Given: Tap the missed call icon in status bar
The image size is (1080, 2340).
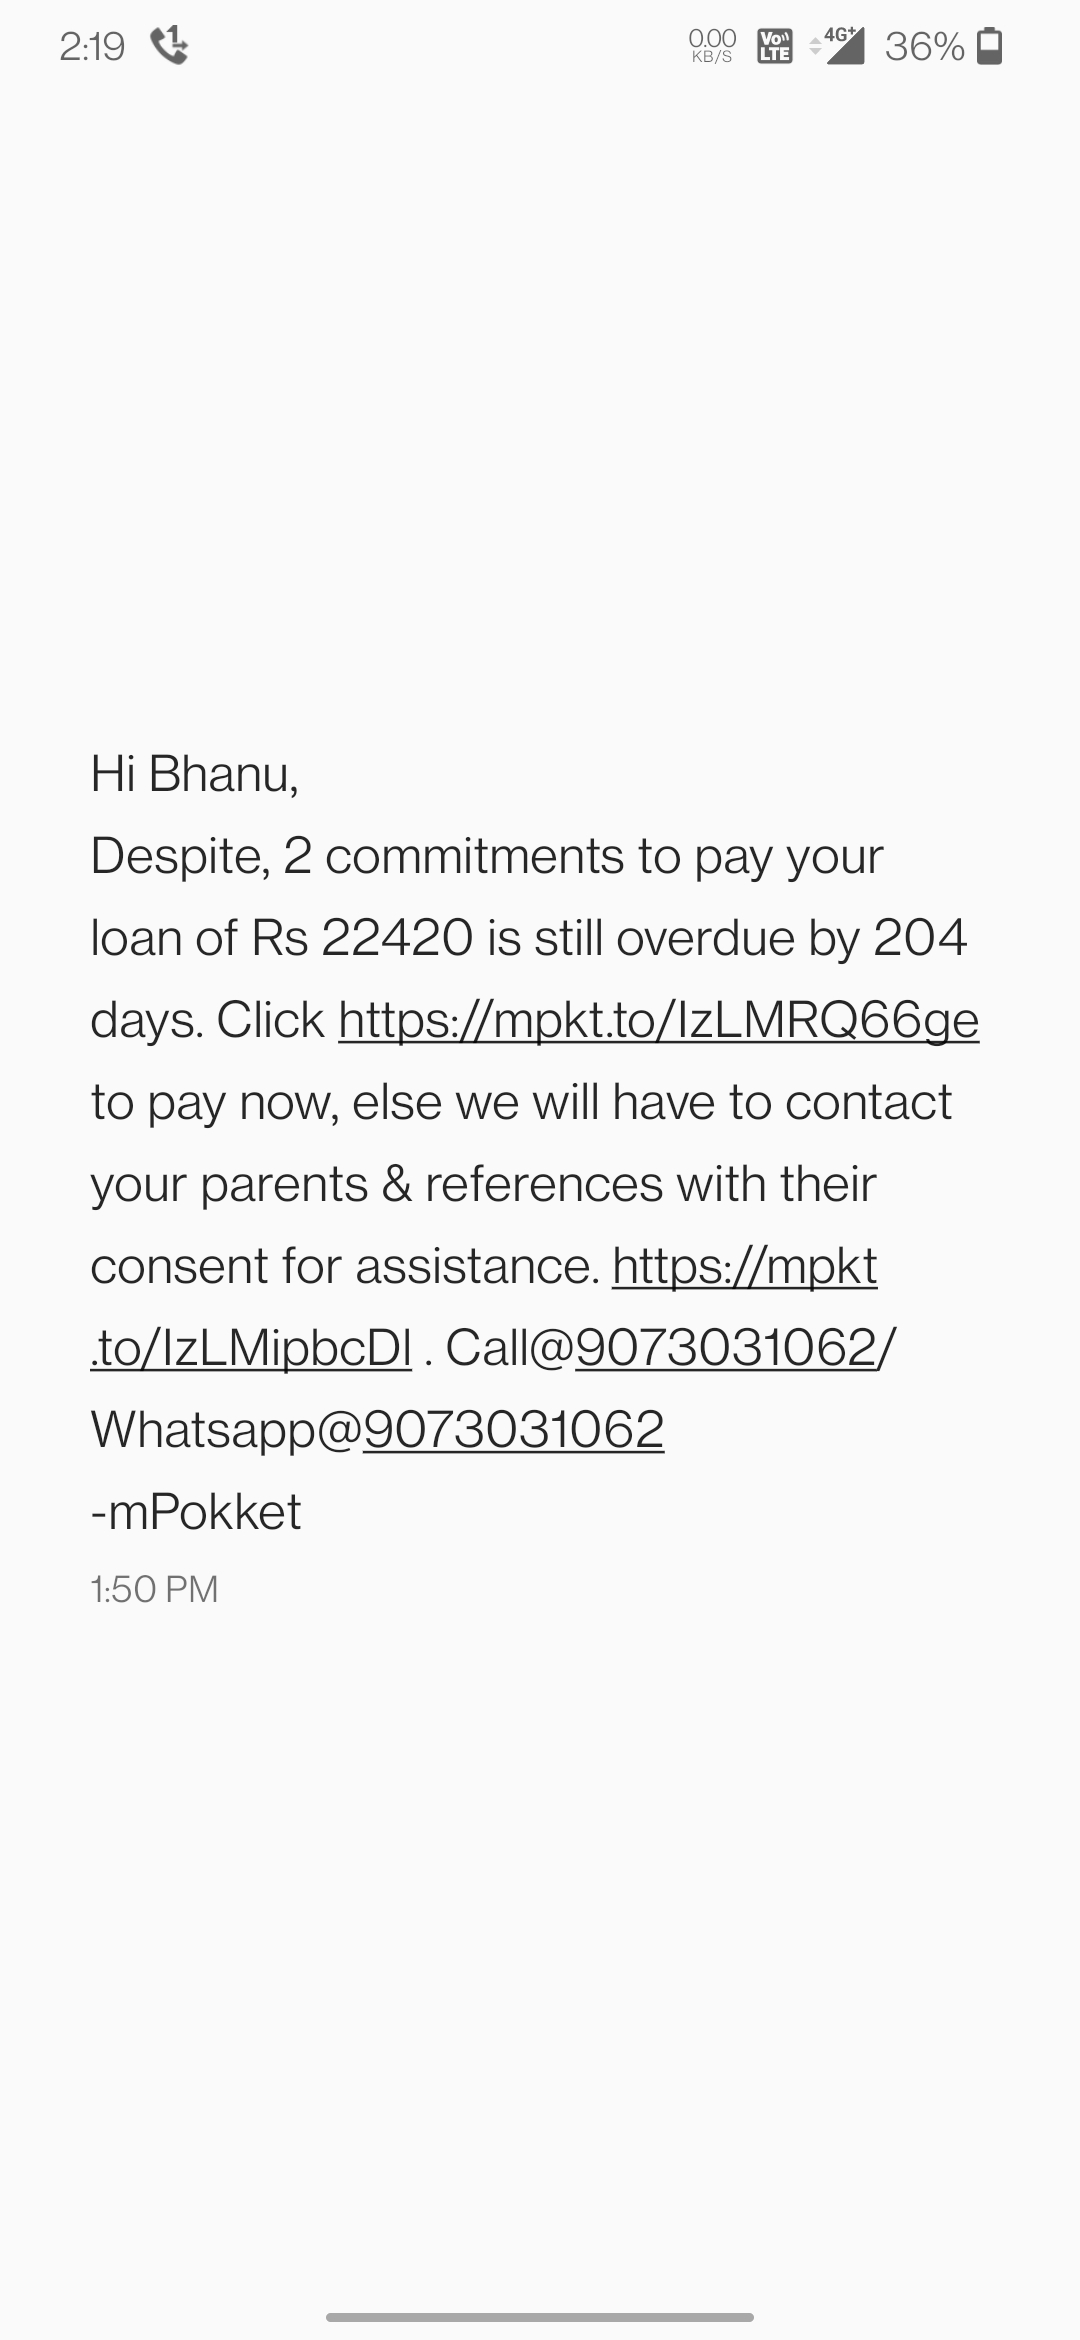Looking at the screenshot, I should (x=169, y=46).
